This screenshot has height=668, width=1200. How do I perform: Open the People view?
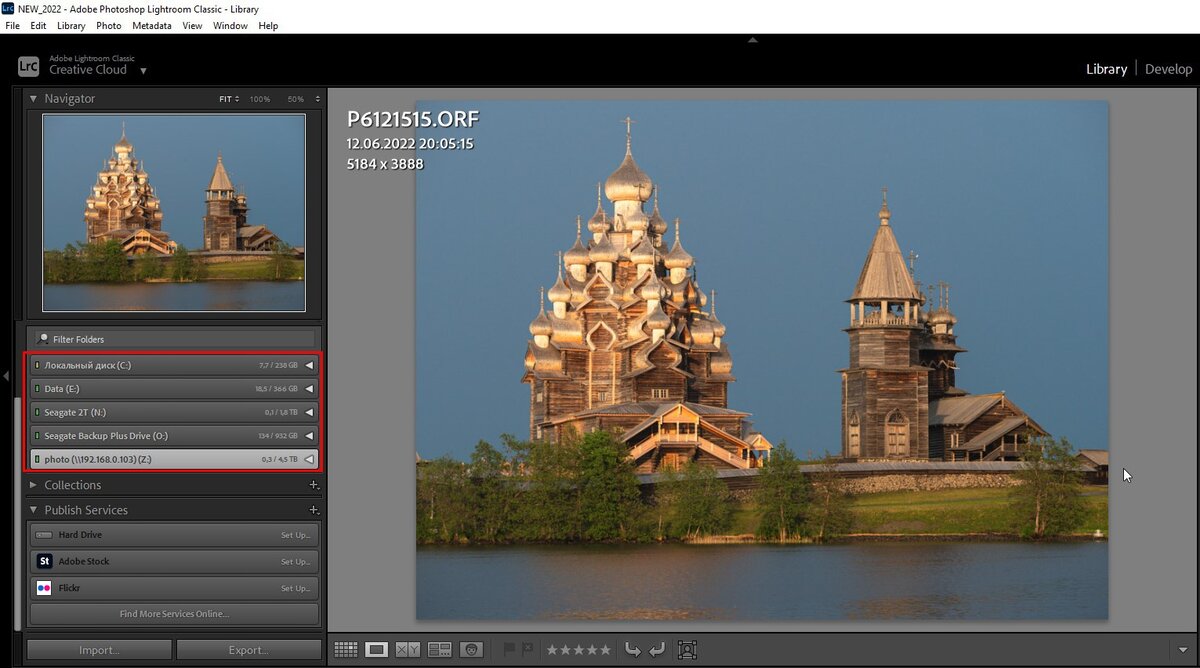(x=470, y=649)
